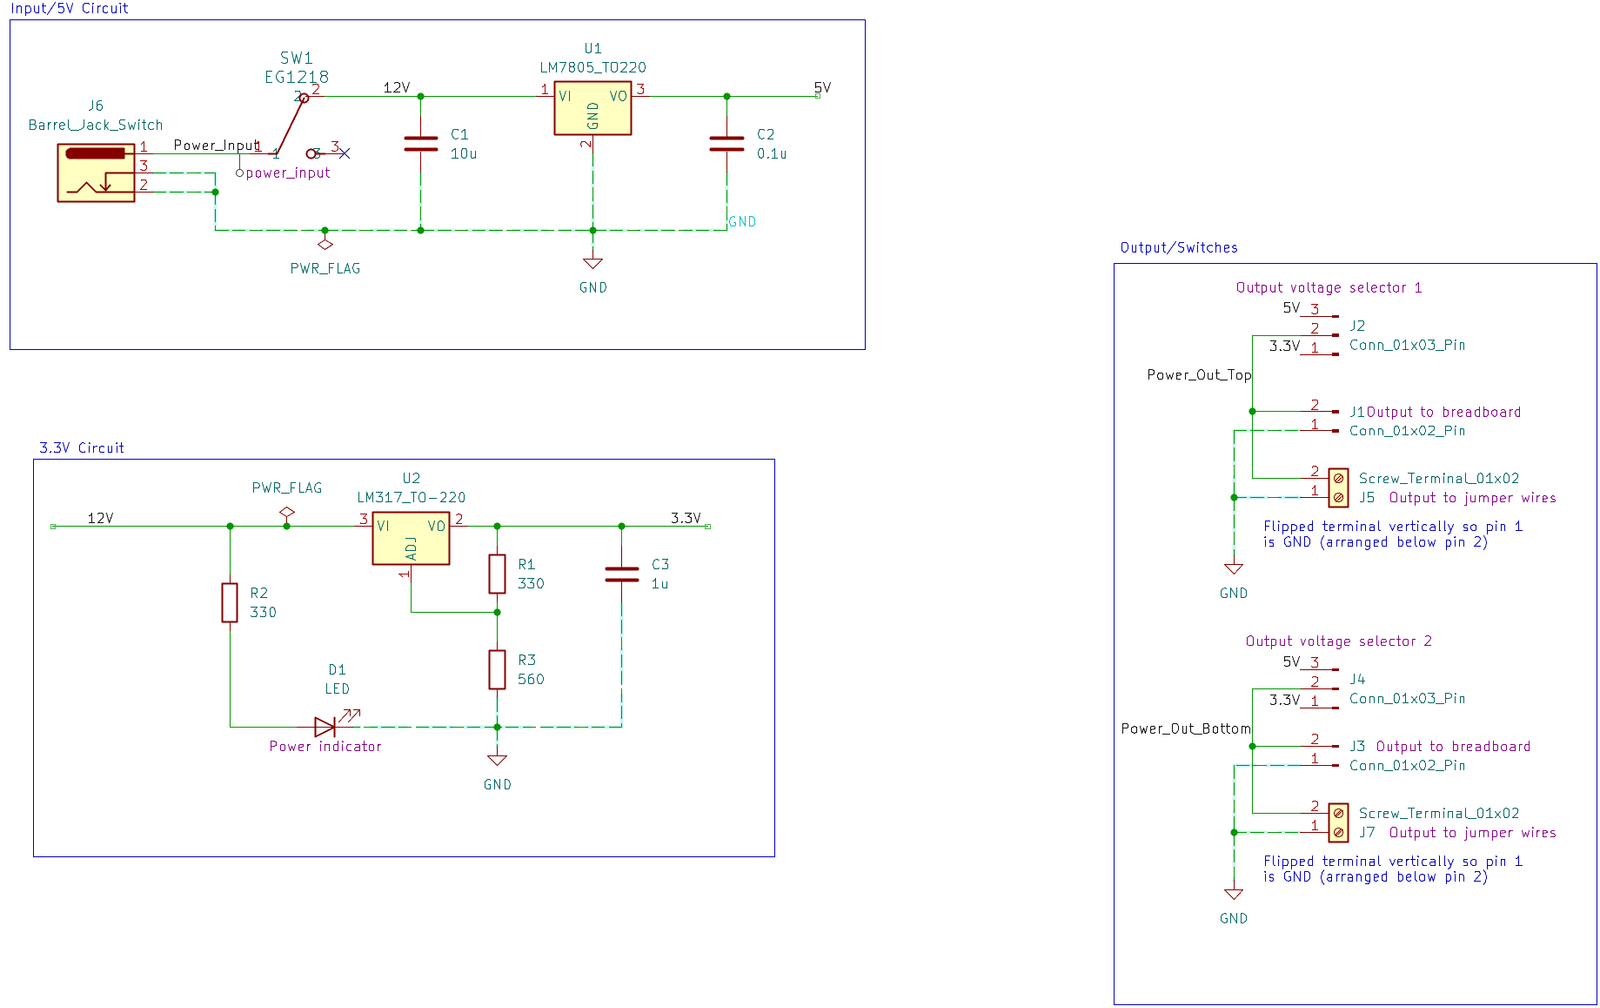Screen dimensions: 1600x1008
Task: Click the GND symbol in the 3.3V circuit
Action: pyautogui.click(x=497, y=760)
